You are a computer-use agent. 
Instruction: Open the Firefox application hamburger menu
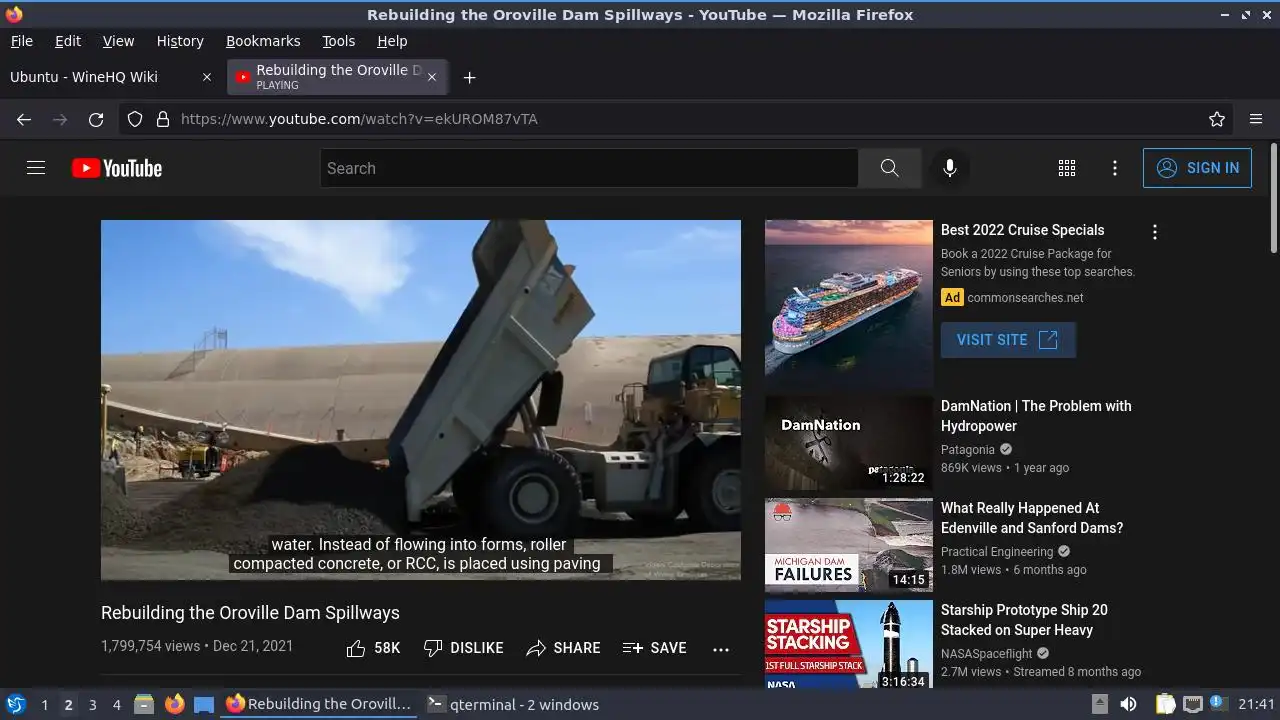1256,119
